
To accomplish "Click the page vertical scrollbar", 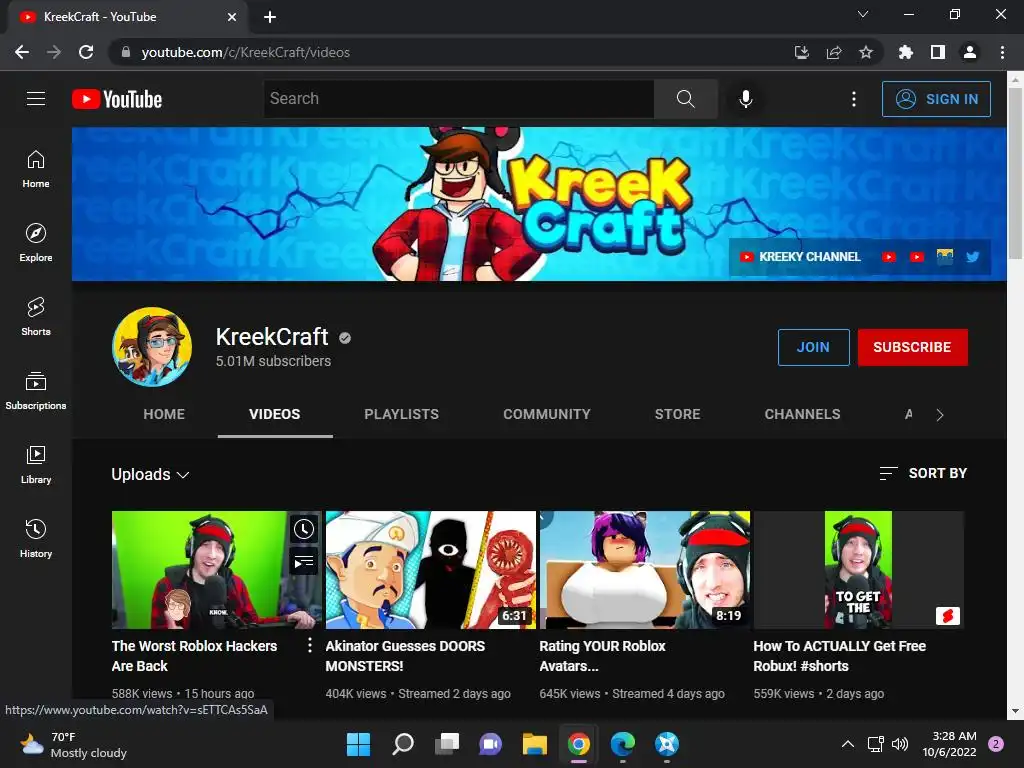I will (1014, 174).
